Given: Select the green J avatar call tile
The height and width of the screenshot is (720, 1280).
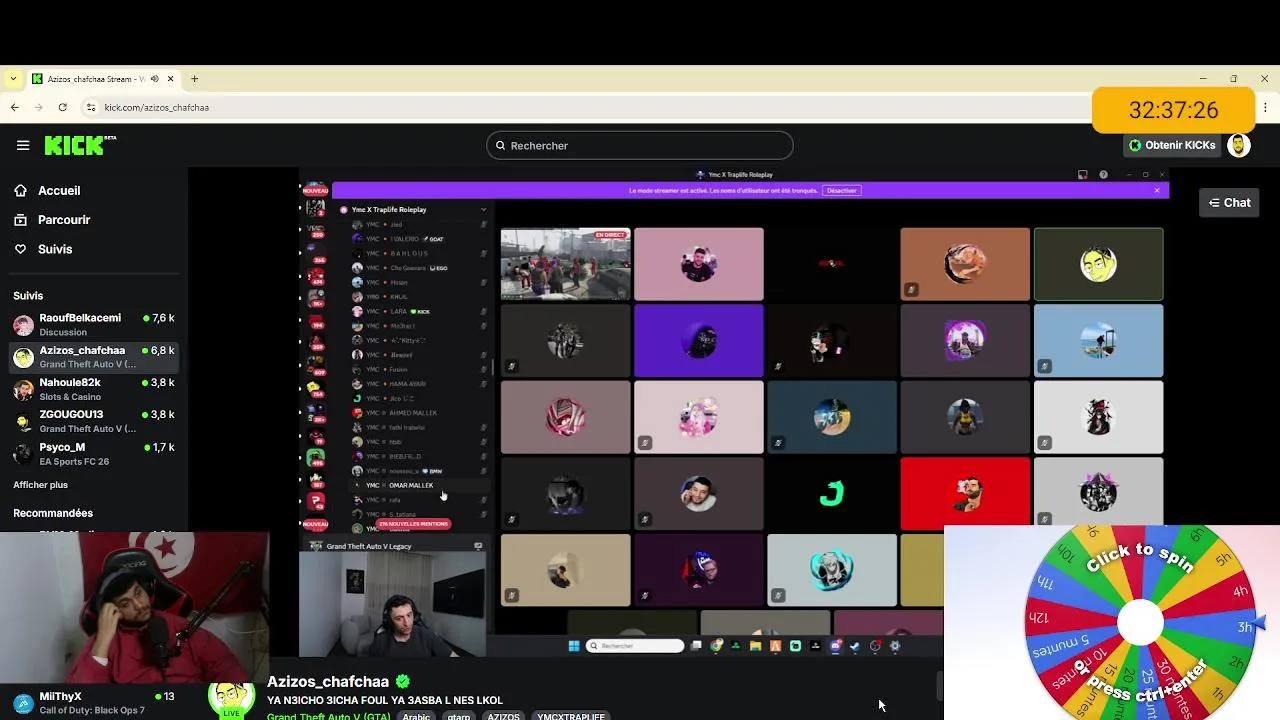Looking at the screenshot, I should click(x=832, y=493).
